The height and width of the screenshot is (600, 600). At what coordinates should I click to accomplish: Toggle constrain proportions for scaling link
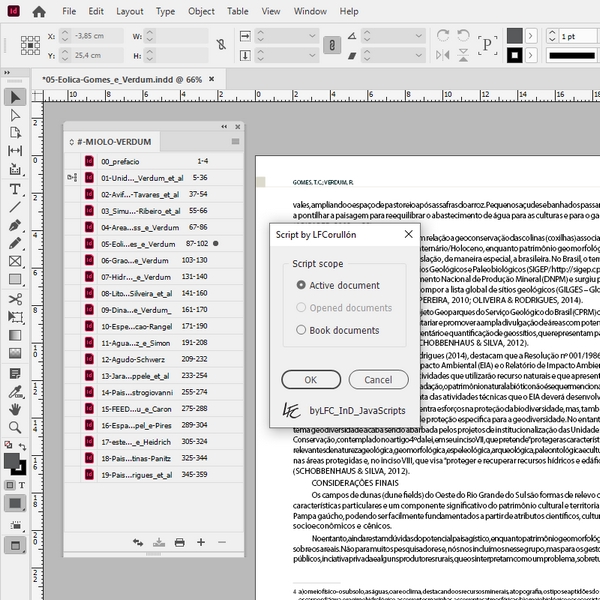coord(331,46)
